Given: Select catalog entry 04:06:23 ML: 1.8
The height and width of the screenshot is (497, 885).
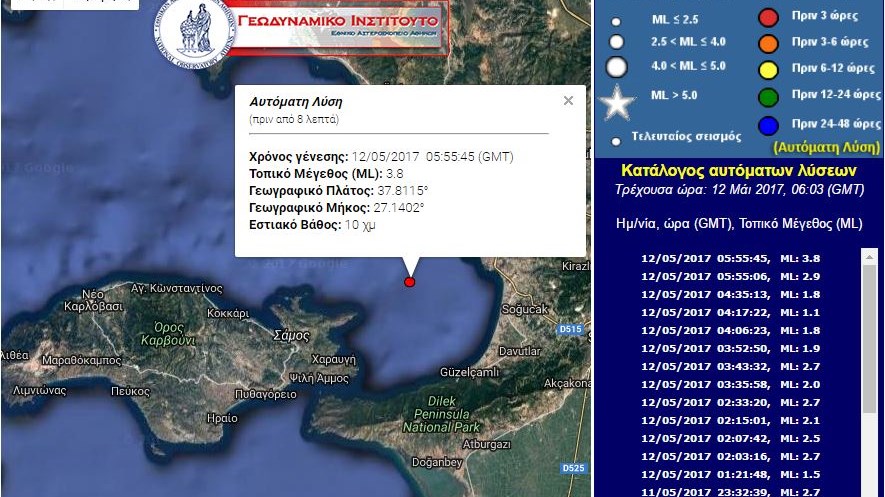Looking at the screenshot, I should point(730,331).
